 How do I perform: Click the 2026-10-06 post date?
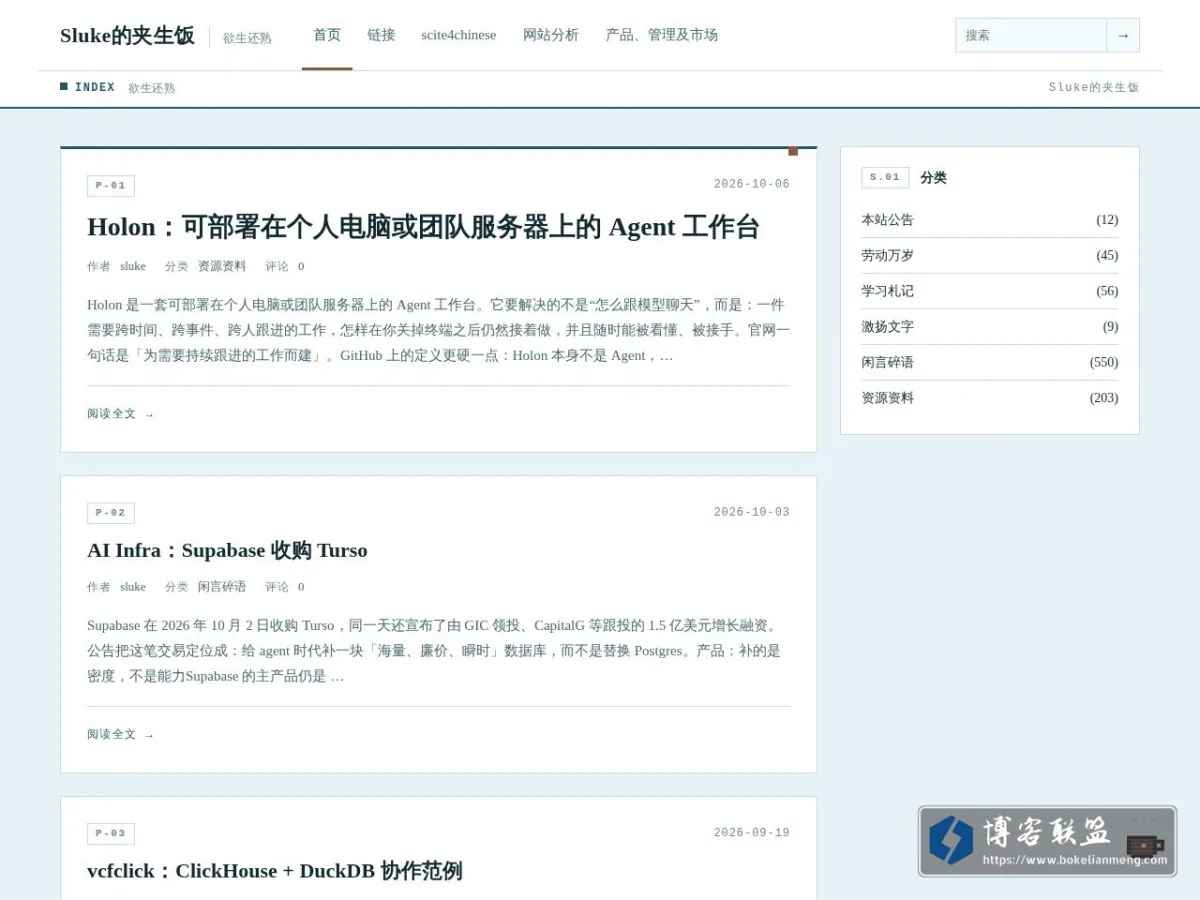[x=752, y=184]
